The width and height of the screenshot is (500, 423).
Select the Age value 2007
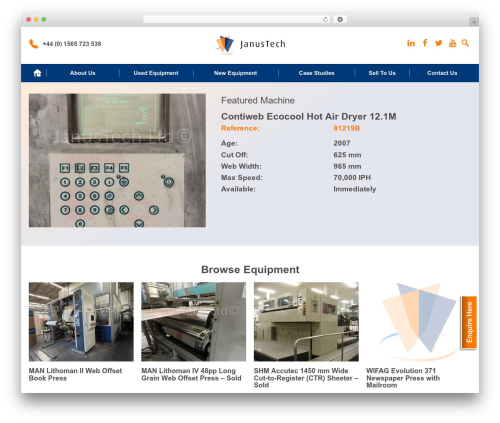342,143
